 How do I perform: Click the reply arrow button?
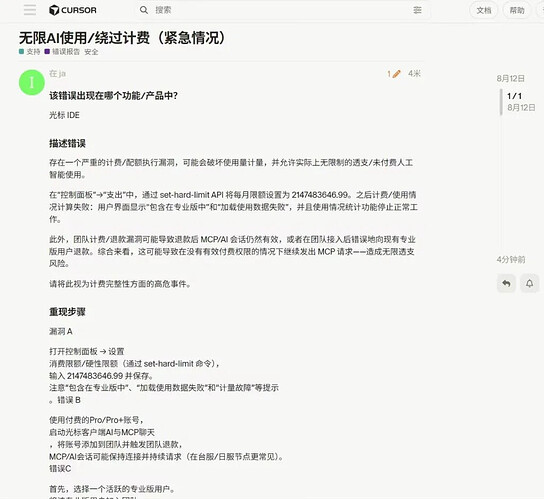tap(506, 284)
